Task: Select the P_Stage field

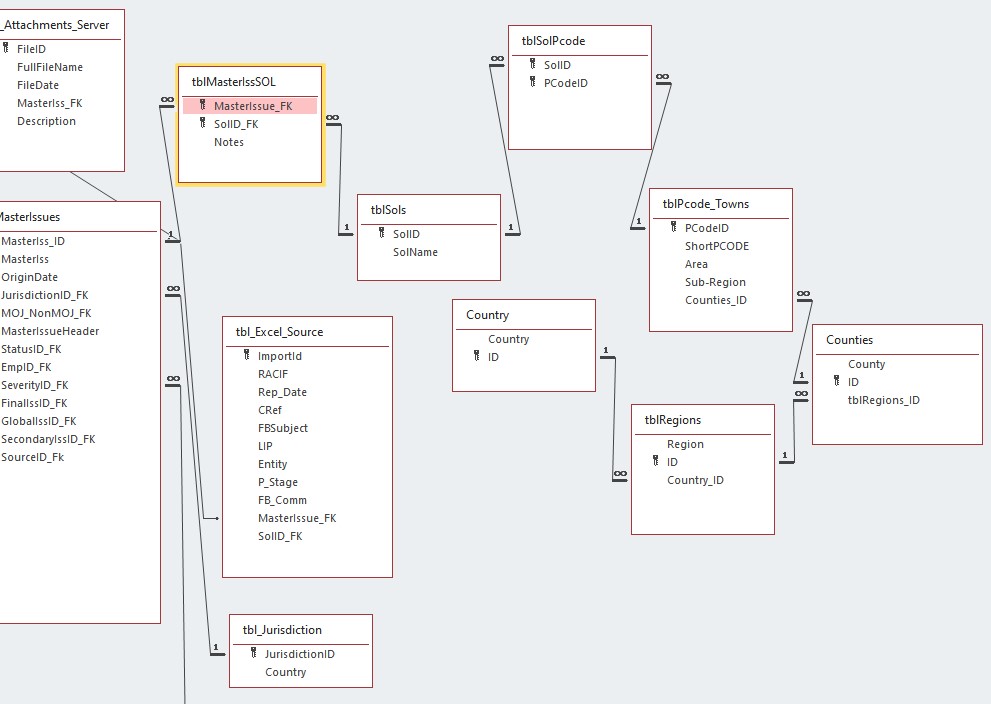Action: pos(277,482)
